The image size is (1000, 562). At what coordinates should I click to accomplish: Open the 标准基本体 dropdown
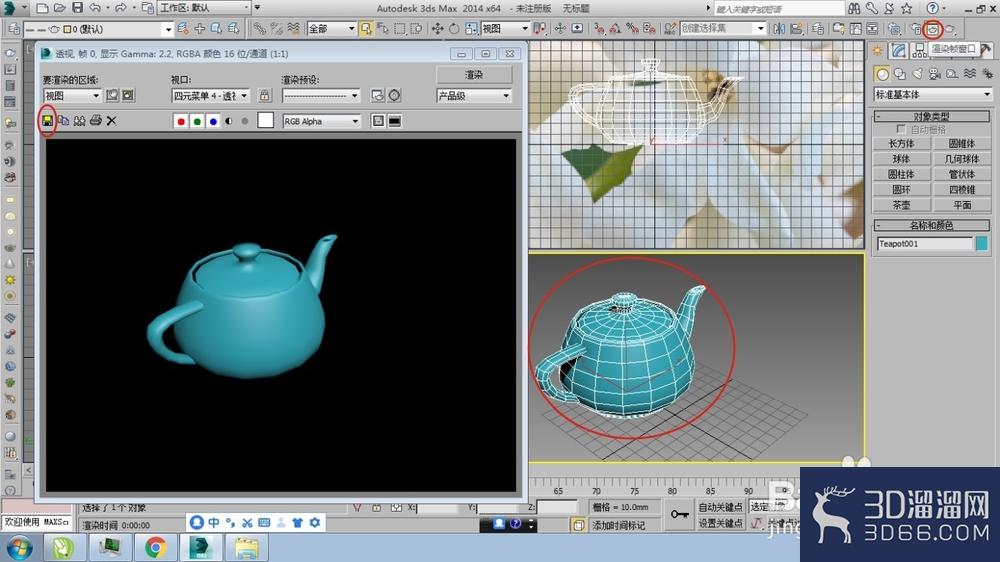coord(932,94)
